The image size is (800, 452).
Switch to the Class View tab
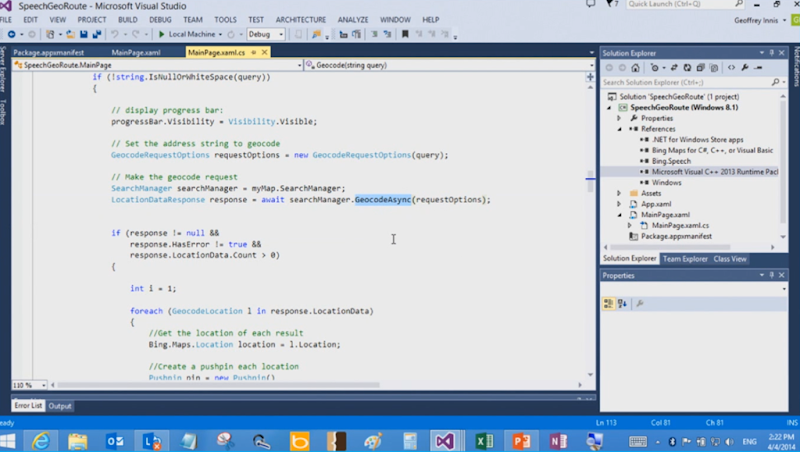[730, 259]
